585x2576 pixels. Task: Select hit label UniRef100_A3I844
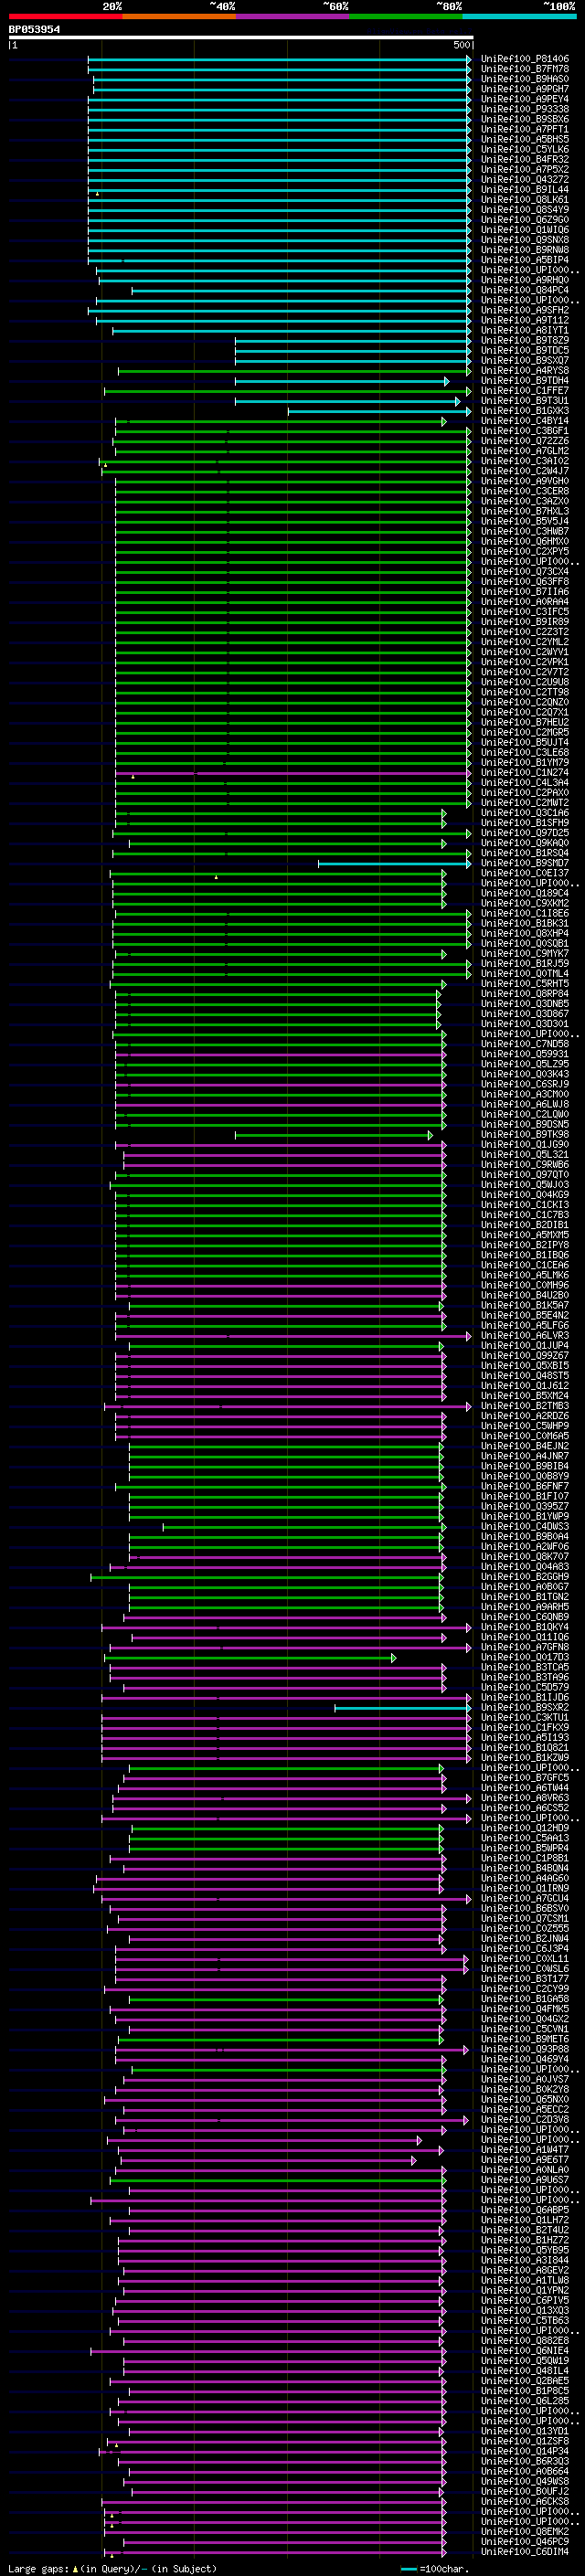(525, 2259)
